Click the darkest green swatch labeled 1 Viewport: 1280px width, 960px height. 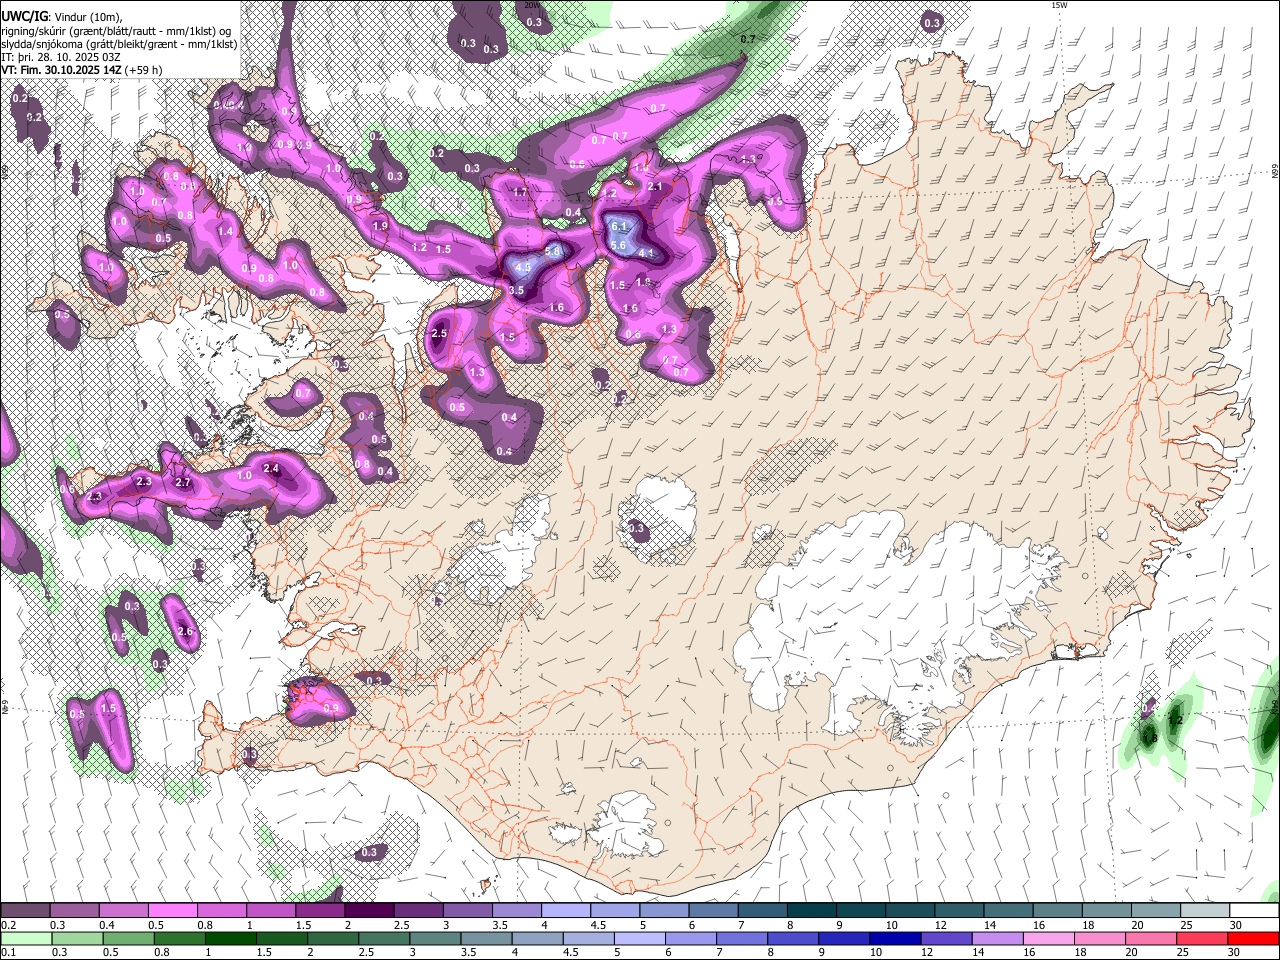point(230,939)
